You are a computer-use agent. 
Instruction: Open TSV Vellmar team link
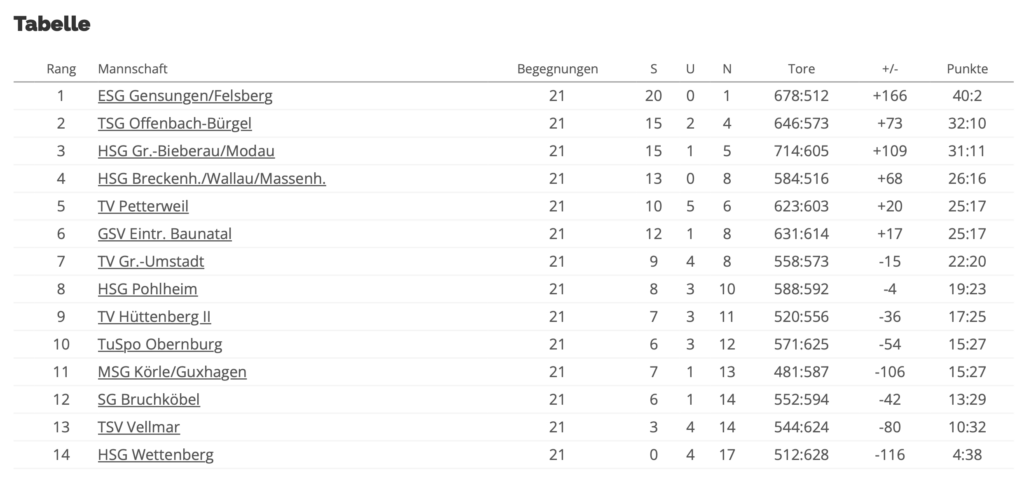click(139, 427)
